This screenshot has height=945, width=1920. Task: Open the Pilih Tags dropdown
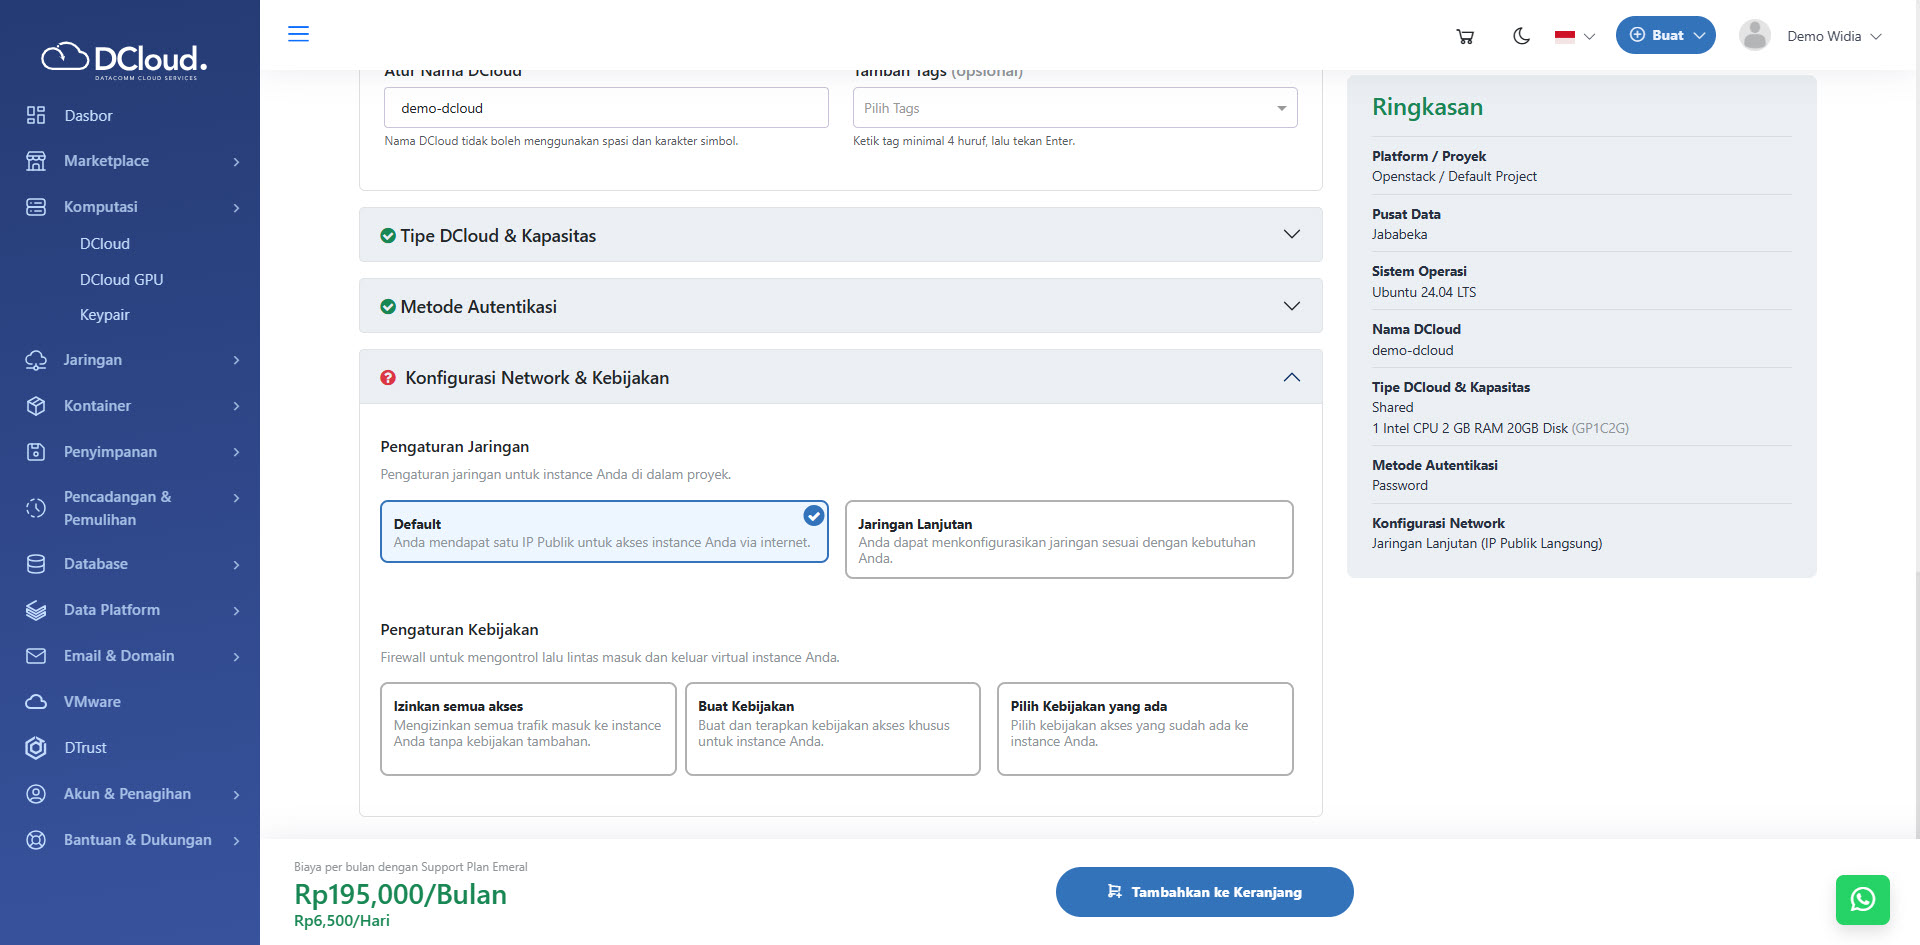(1074, 108)
